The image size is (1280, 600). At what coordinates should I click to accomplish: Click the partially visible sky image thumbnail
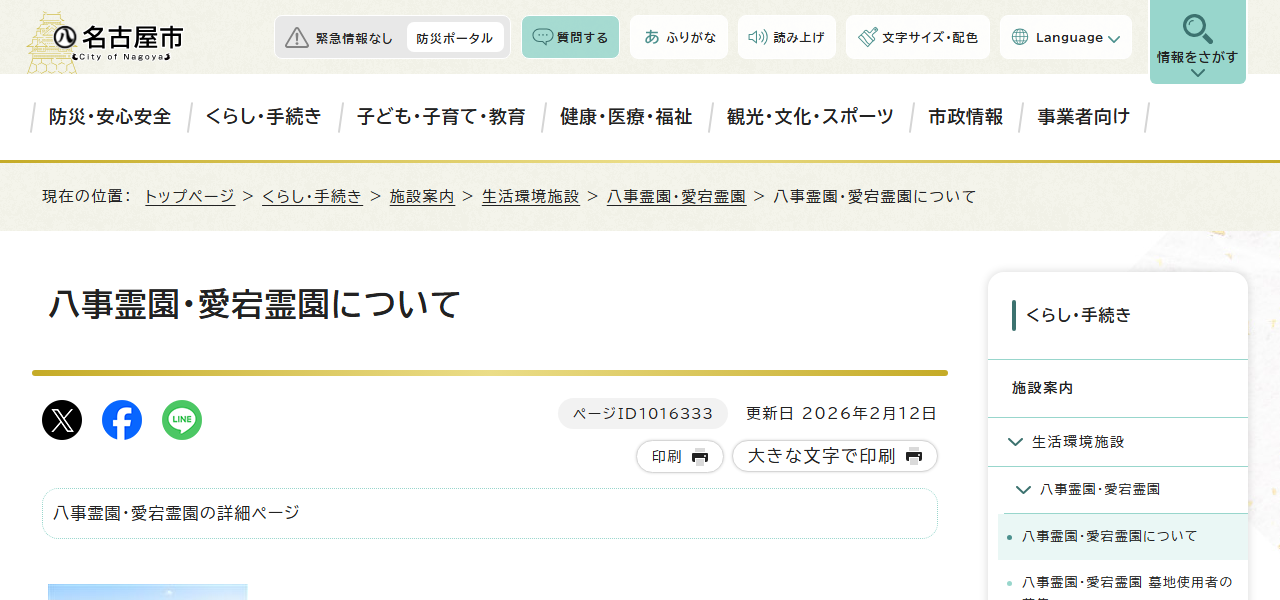tap(147, 592)
